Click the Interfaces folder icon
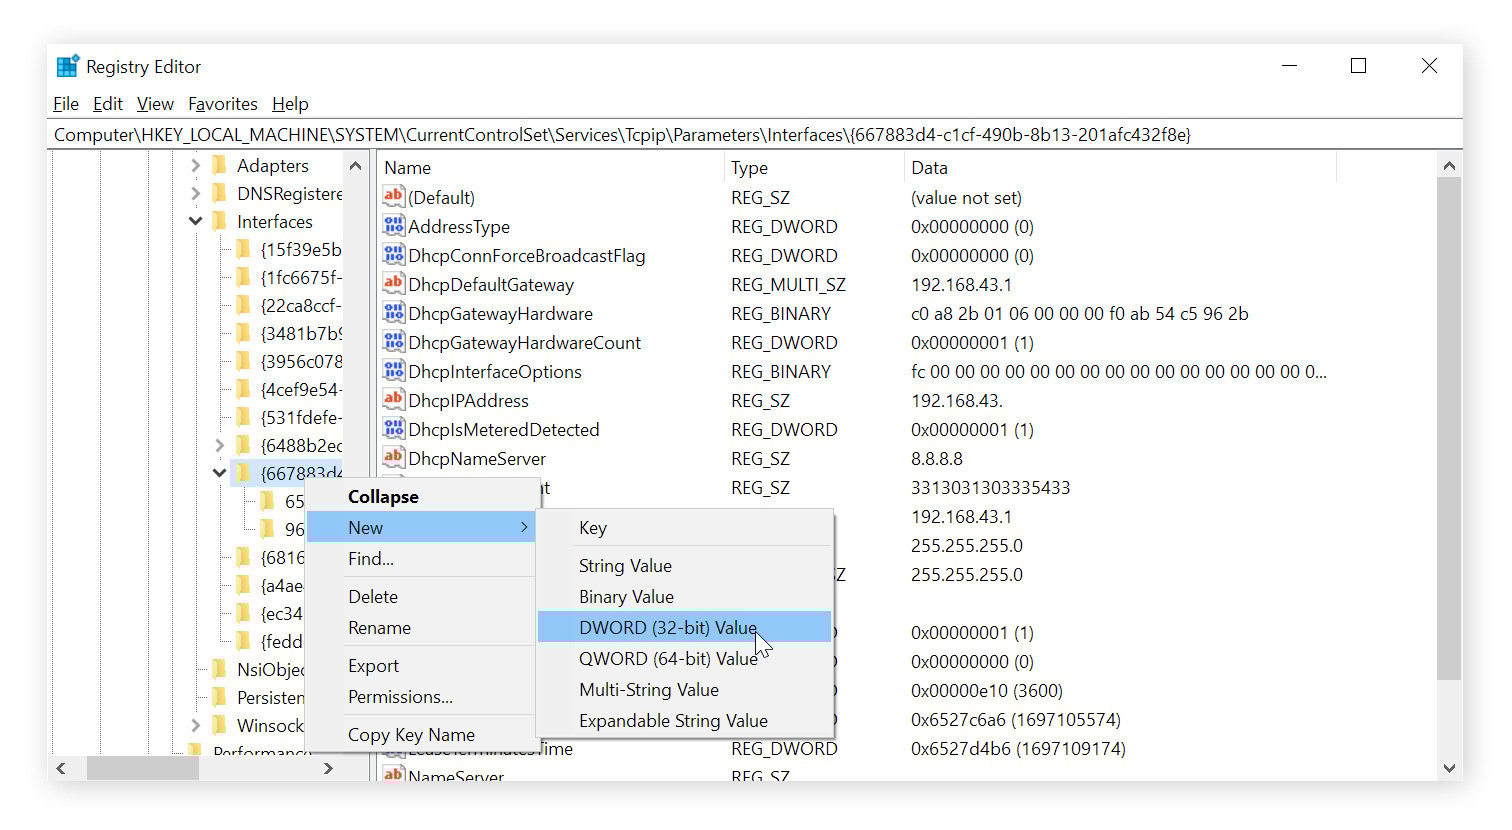The width and height of the screenshot is (1512, 830). [220, 221]
